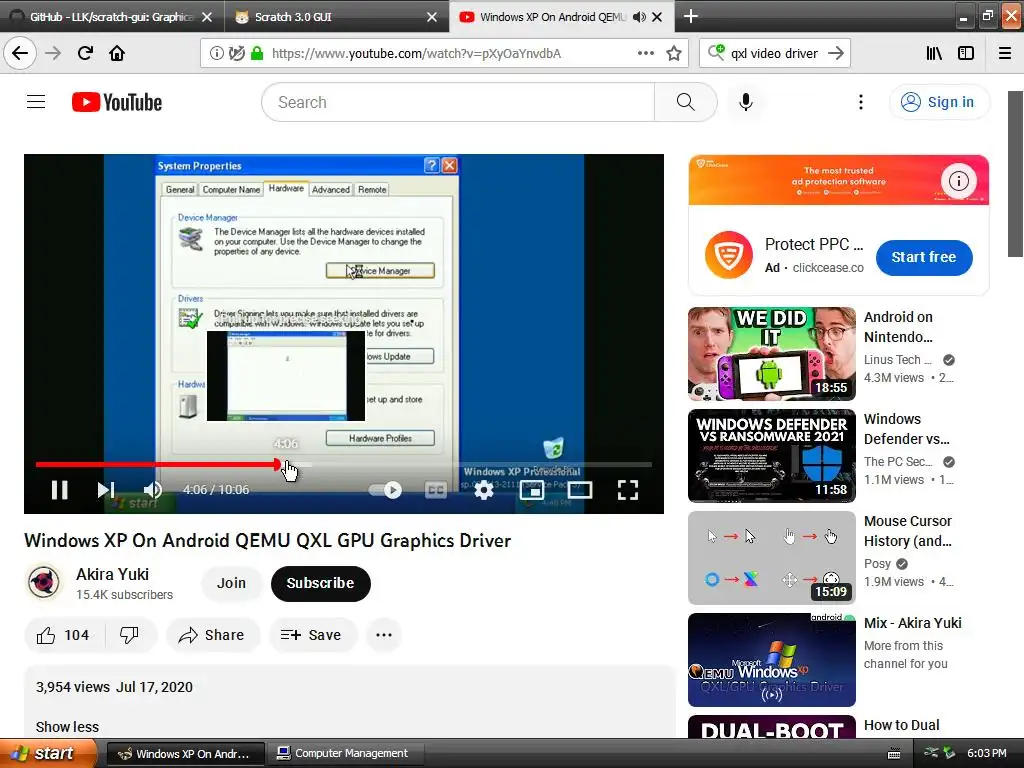Subscribe to Akira Yuki channel
Screen dimensions: 1024x768
pyautogui.click(x=320, y=583)
